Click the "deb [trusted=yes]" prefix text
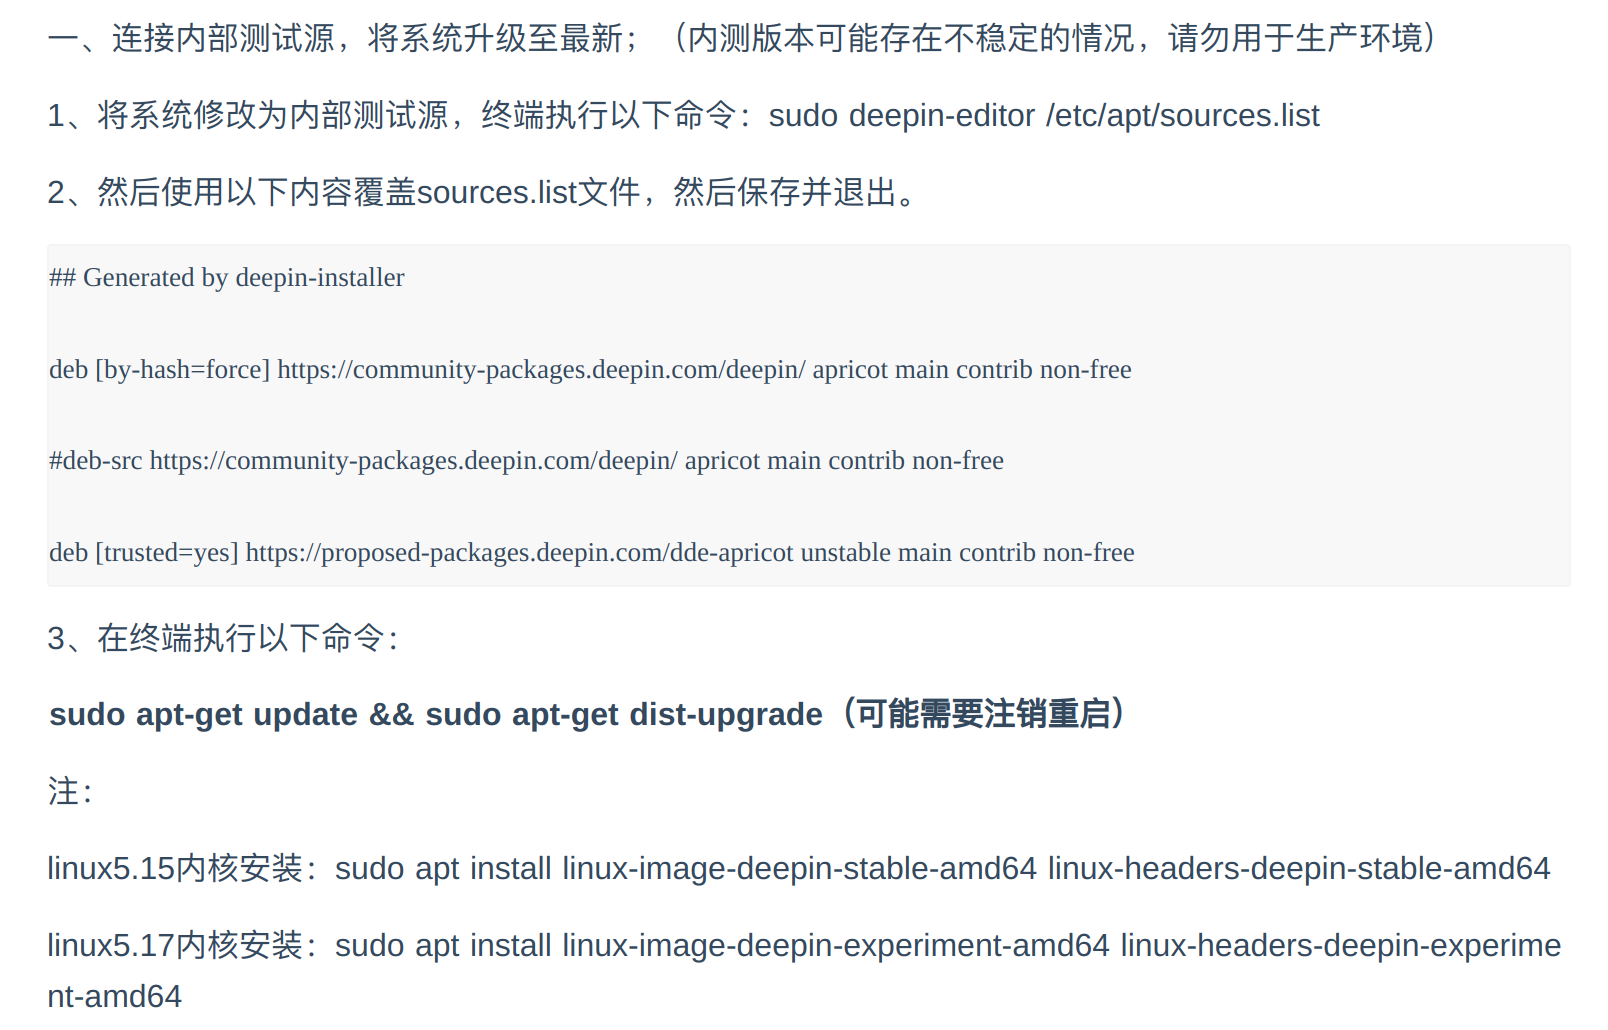Image resolution: width=1608 pixels, height=1030 pixels. (x=144, y=552)
